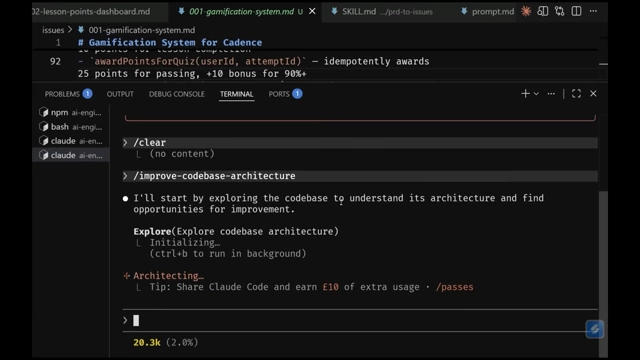Click the '(no content)' output text
This screenshot has height=360, width=640.
182,154
